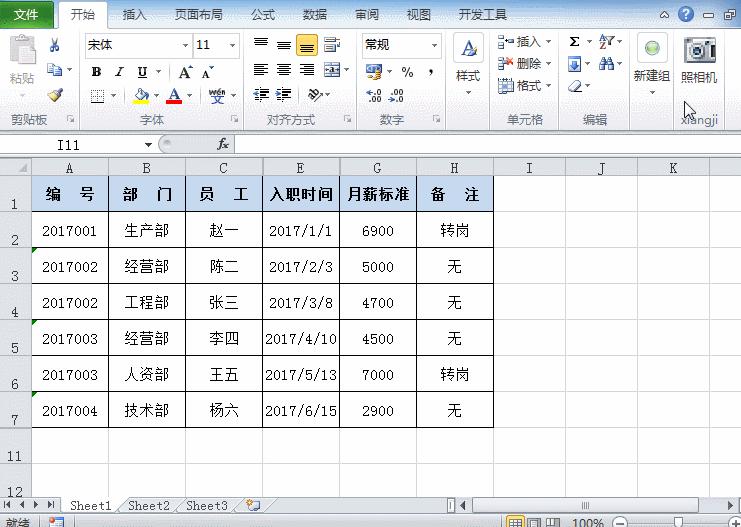
Task: Center text horizontally
Action: (x=284, y=70)
